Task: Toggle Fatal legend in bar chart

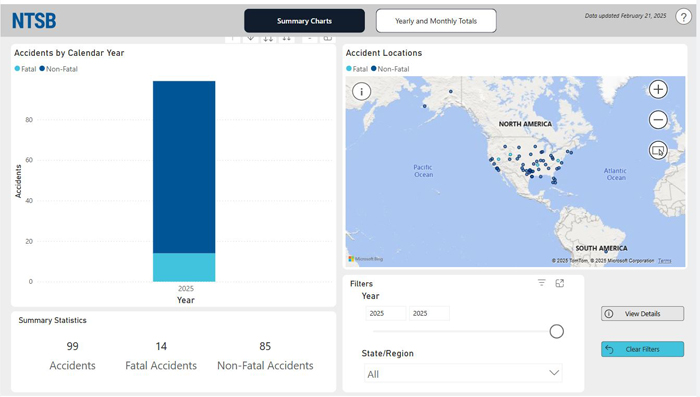Action: tap(25, 69)
